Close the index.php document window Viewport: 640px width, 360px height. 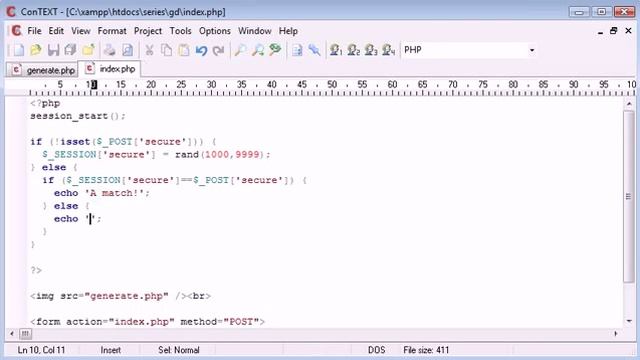628,31
